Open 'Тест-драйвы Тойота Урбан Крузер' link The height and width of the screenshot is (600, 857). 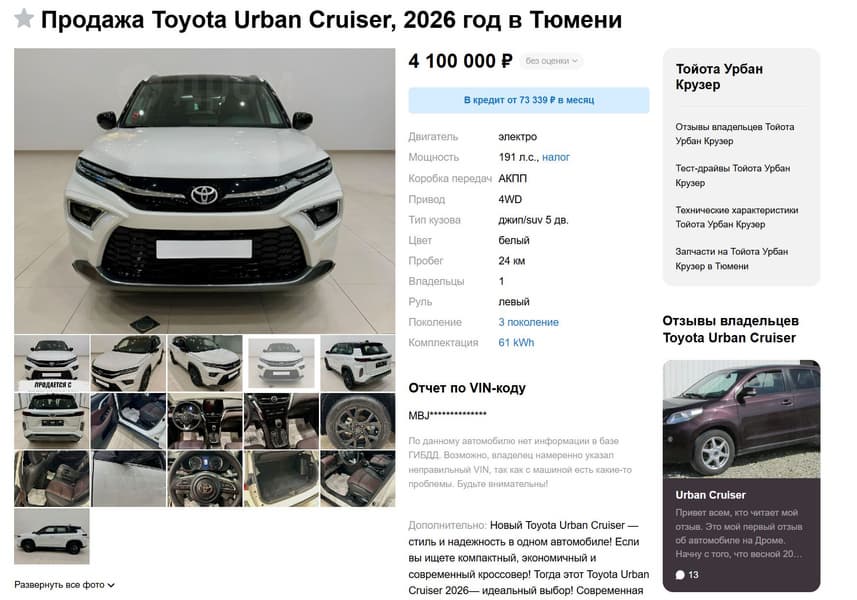click(x=732, y=175)
